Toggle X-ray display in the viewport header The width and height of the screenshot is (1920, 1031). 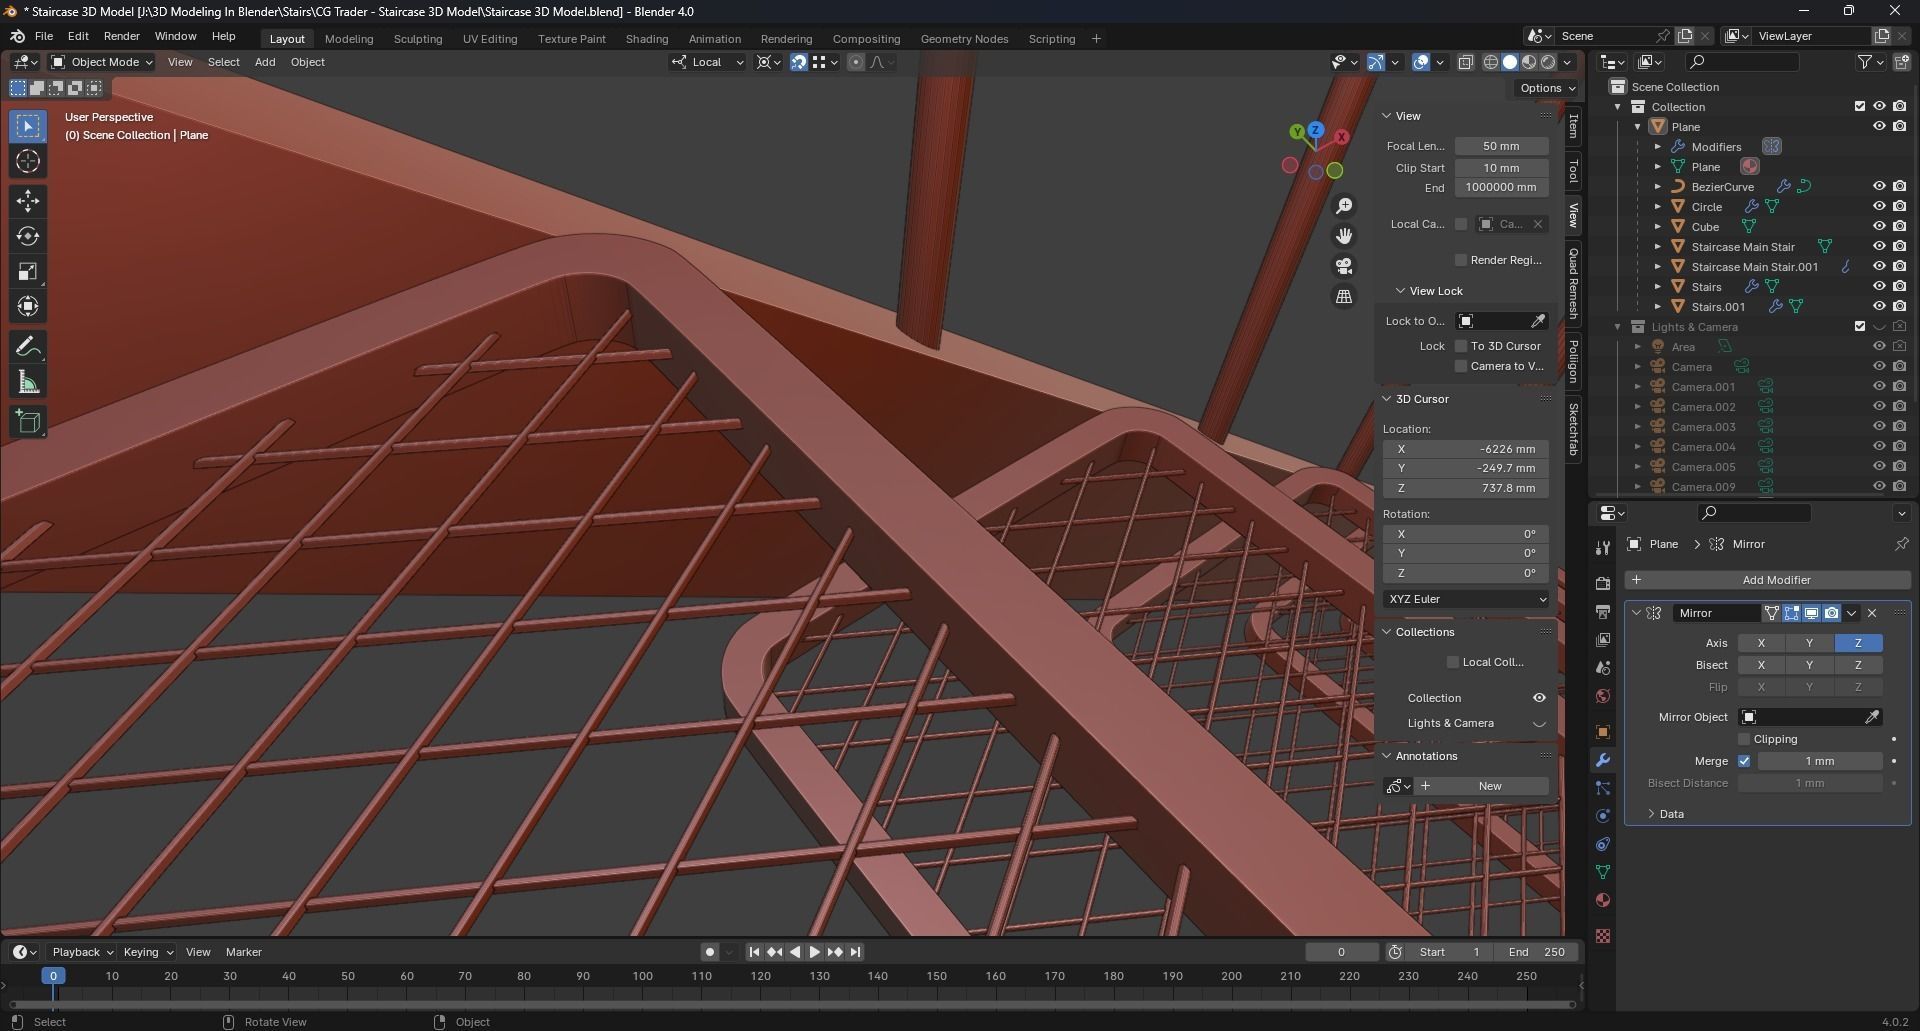click(1465, 62)
